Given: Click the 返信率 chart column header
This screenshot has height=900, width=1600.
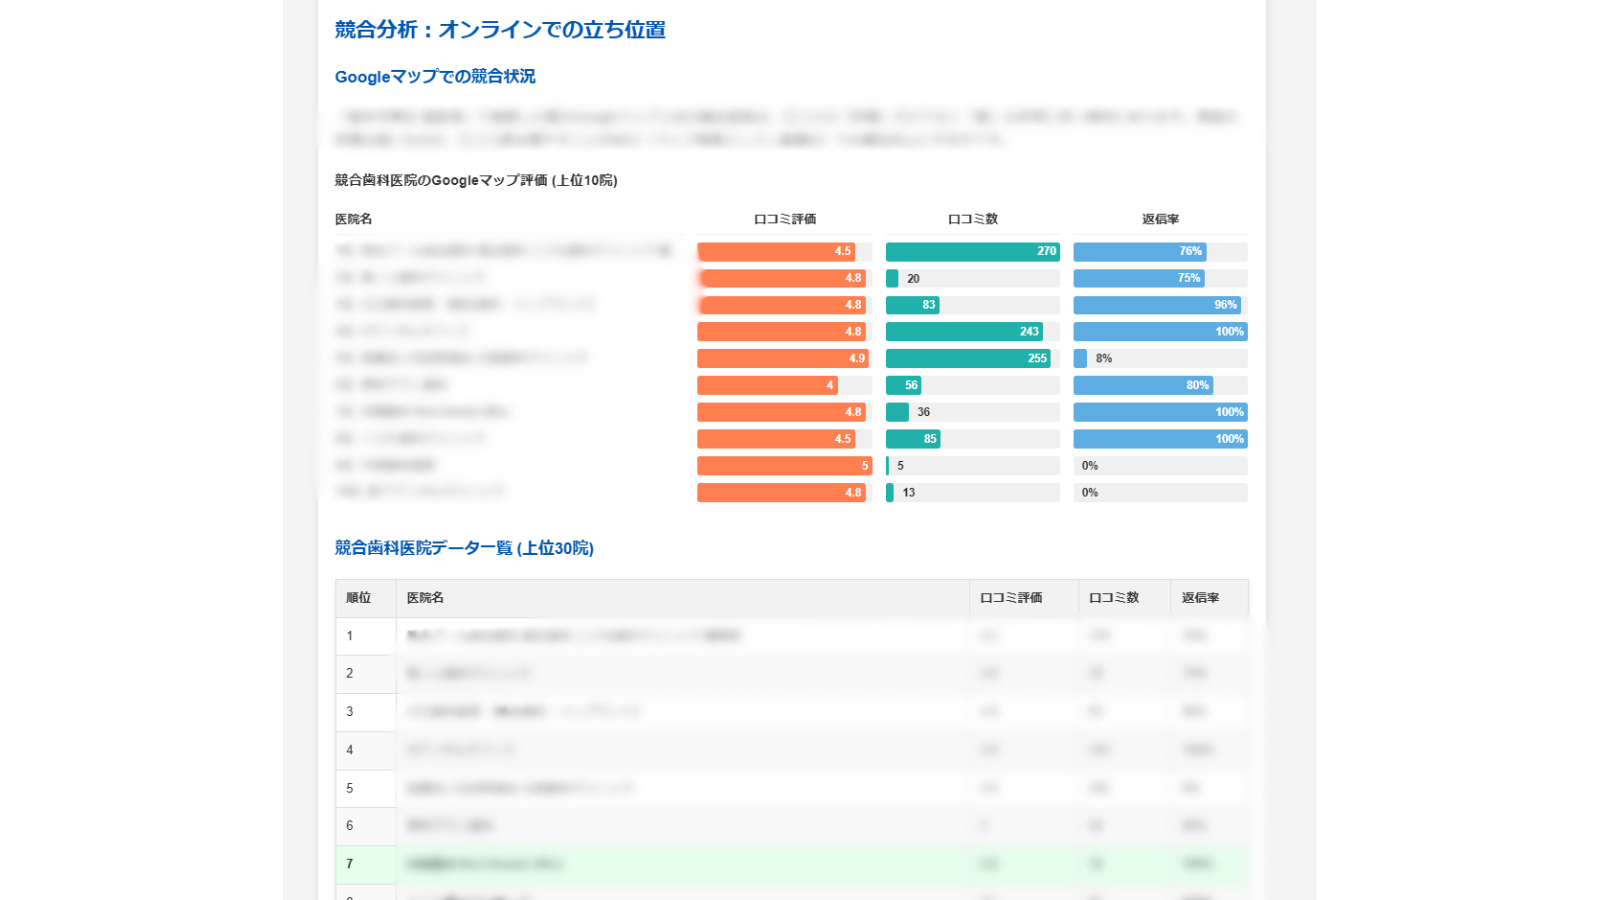Looking at the screenshot, I should point(1159,218).
